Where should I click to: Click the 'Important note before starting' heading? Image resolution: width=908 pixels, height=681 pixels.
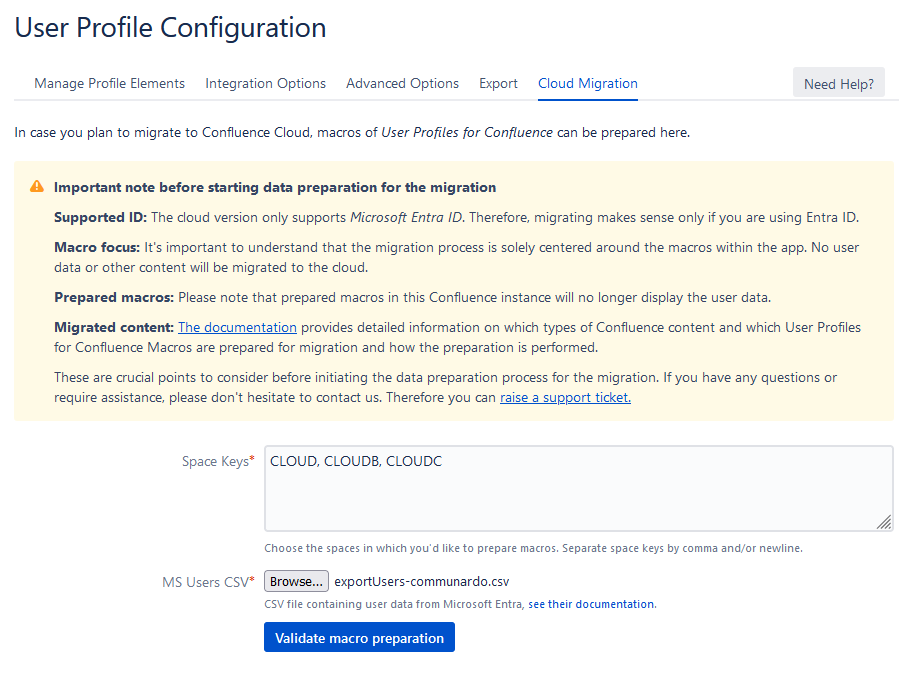pyautogui.click(x=275, y=187)
